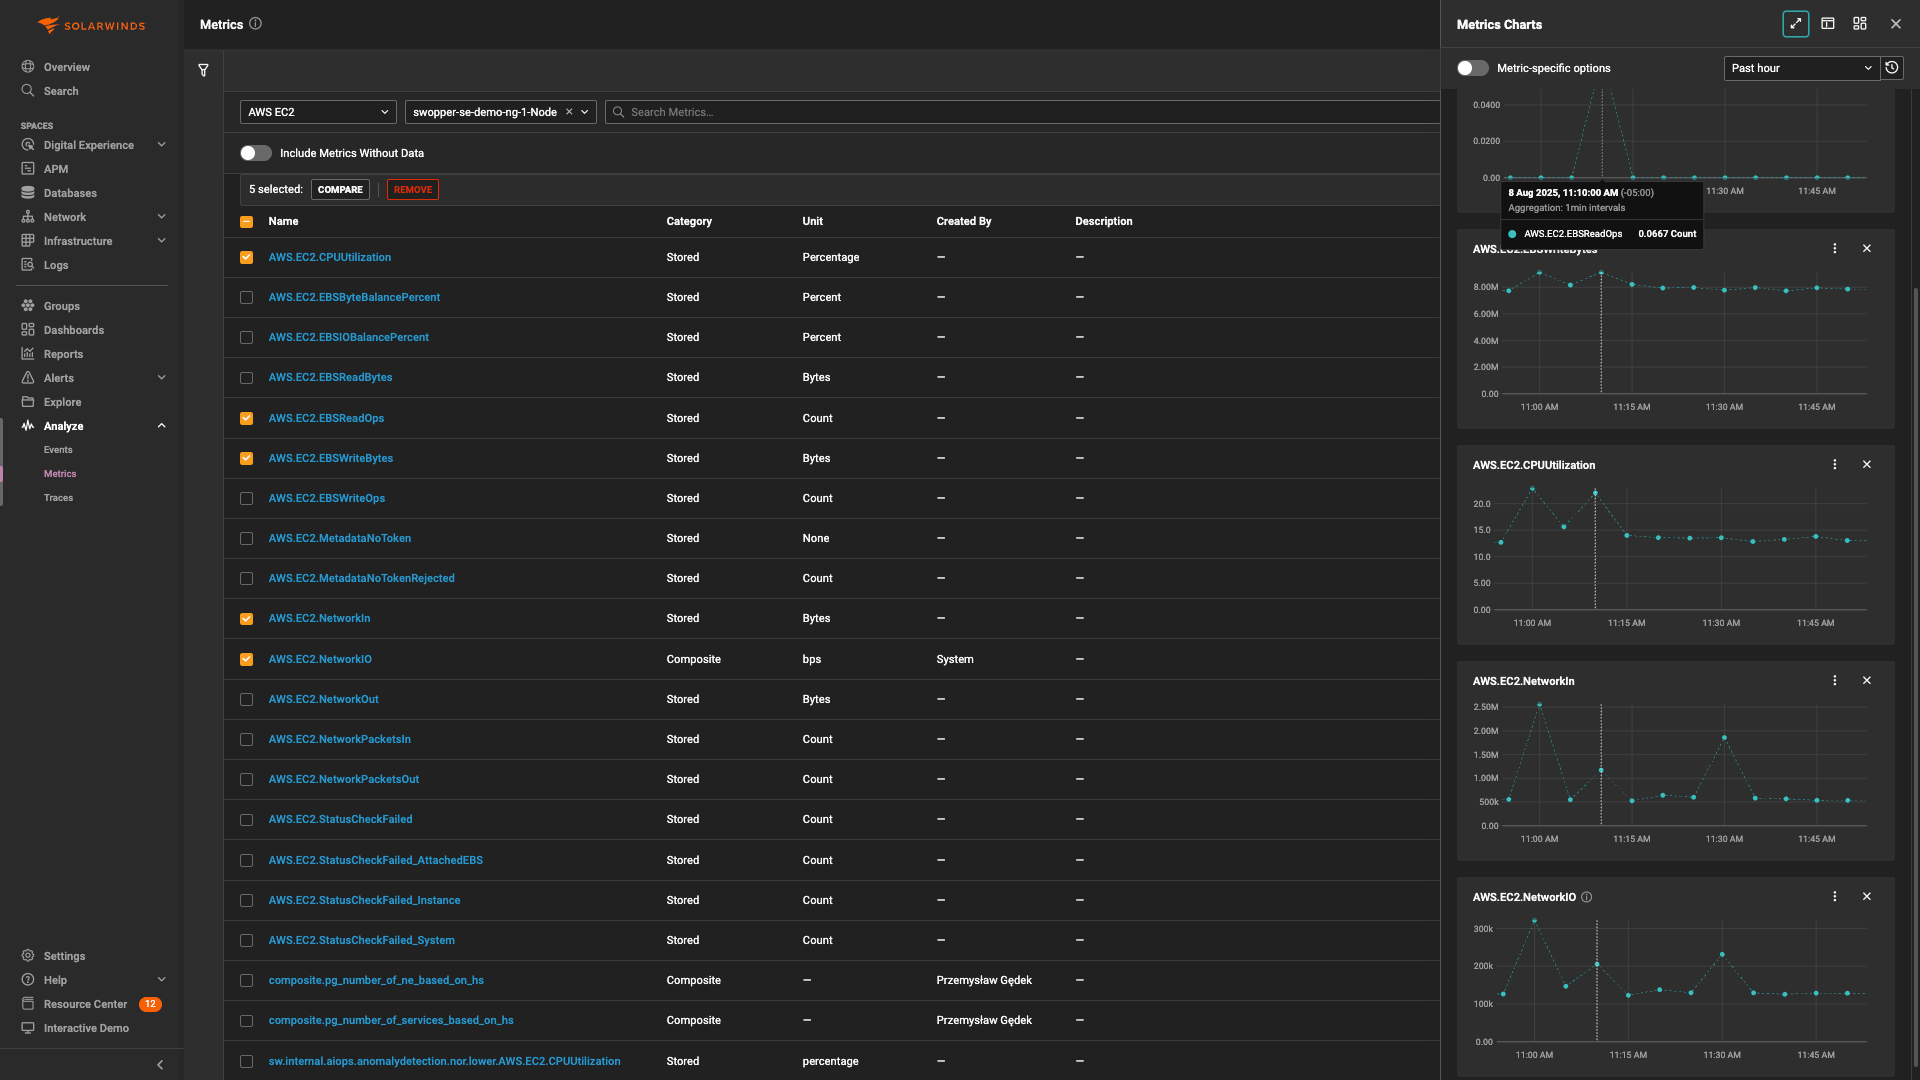
Task: Click info icon next to Metrics title
Action: click(x=255, y=24)
